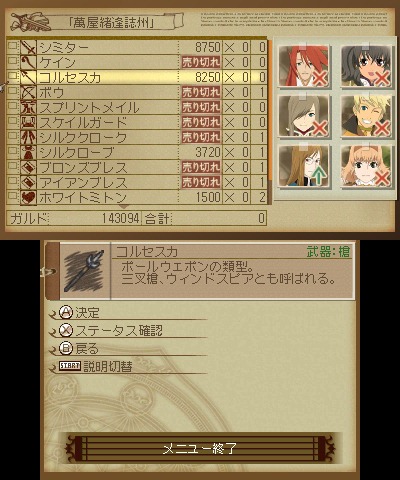Screen dimensions: 400x480
Task: Click the sword icon next to シミター
Action: [28, 48]
